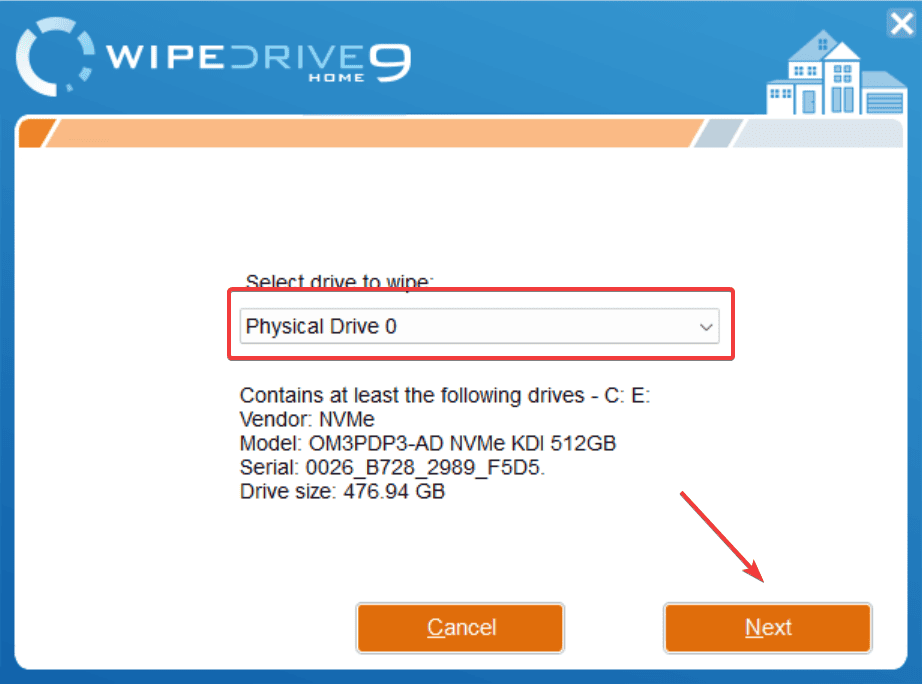Click the house illustration icon
922x684 pixels.
point(836,73)
